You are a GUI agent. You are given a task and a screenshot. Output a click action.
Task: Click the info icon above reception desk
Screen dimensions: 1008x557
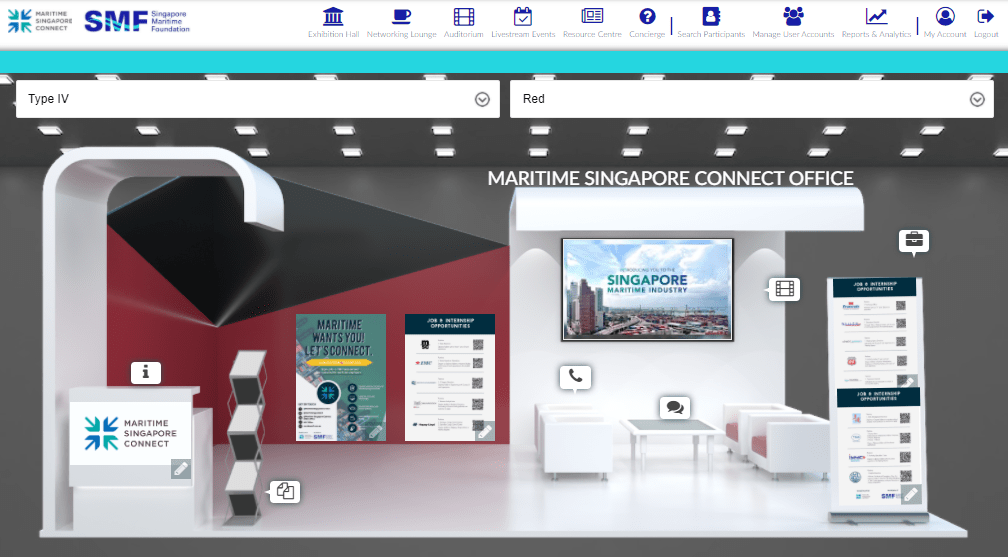pos(146,372)
